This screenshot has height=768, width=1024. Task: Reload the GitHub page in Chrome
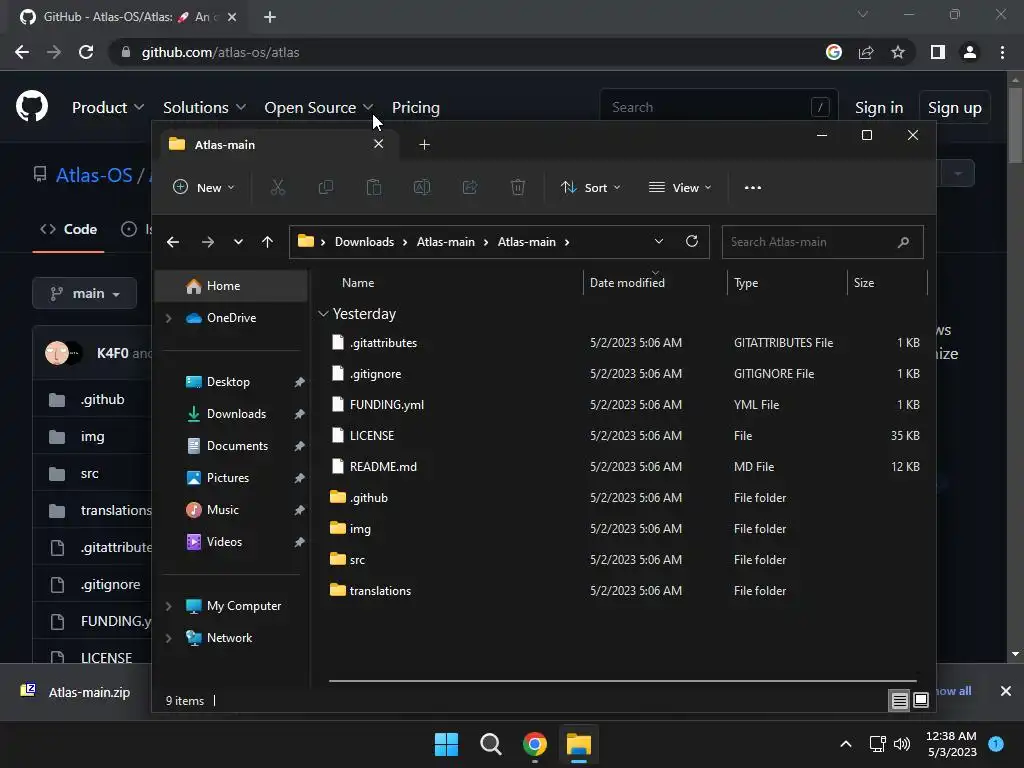86,52
